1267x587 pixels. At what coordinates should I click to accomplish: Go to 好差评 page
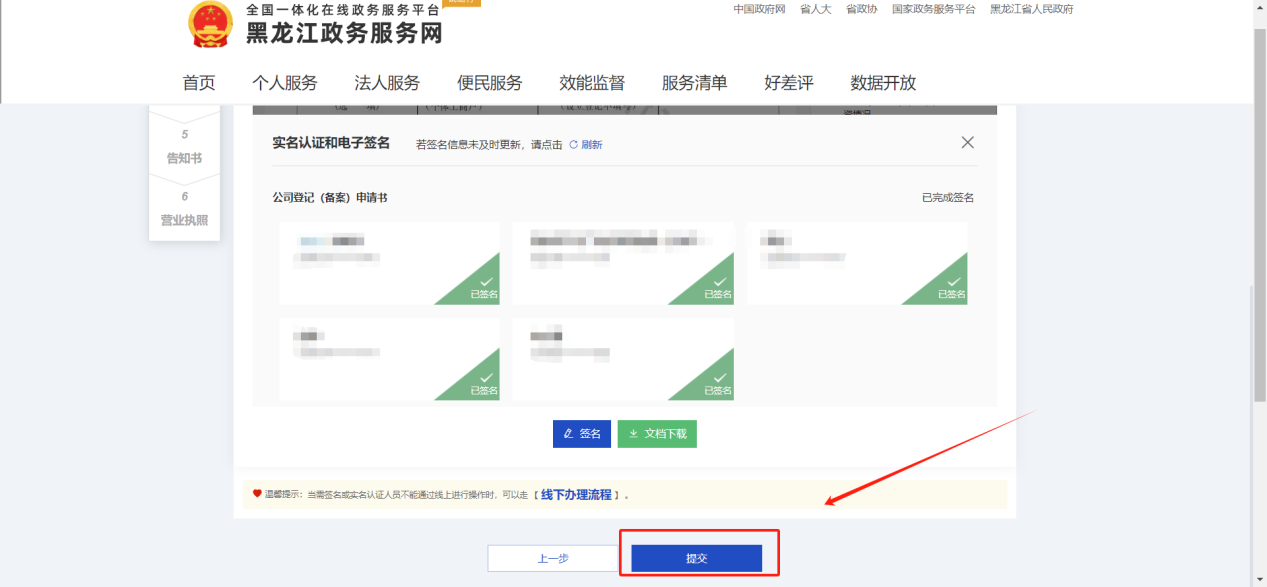click(x=789, y=83)
